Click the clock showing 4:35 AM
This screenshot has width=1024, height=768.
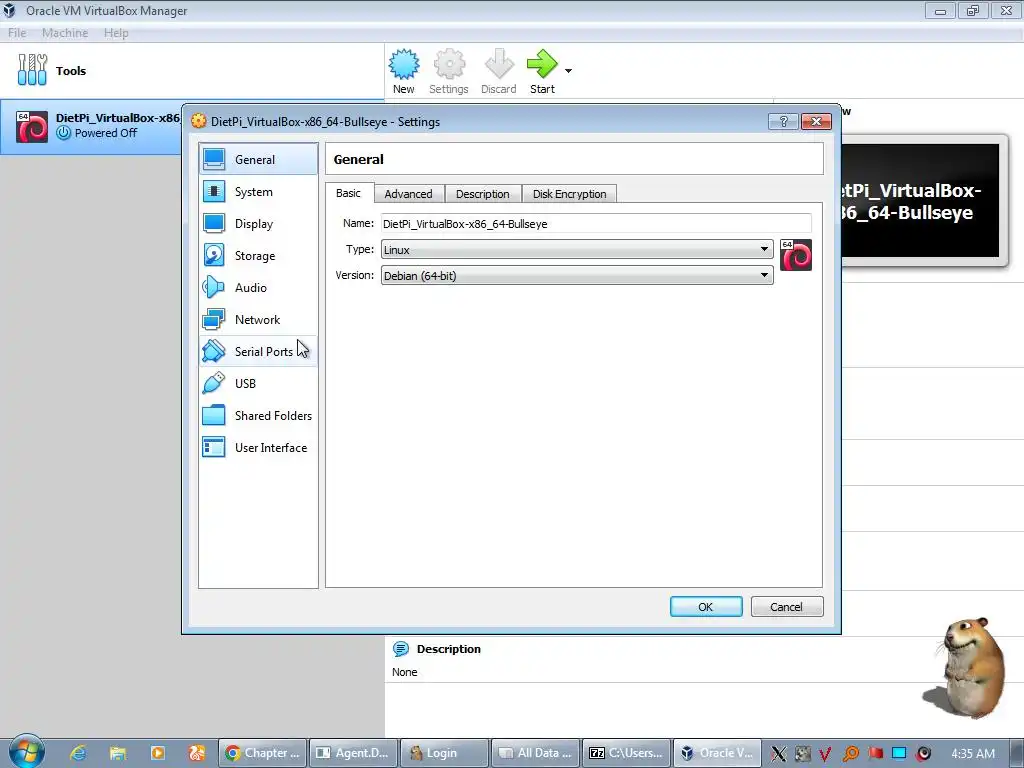[973, 754]
